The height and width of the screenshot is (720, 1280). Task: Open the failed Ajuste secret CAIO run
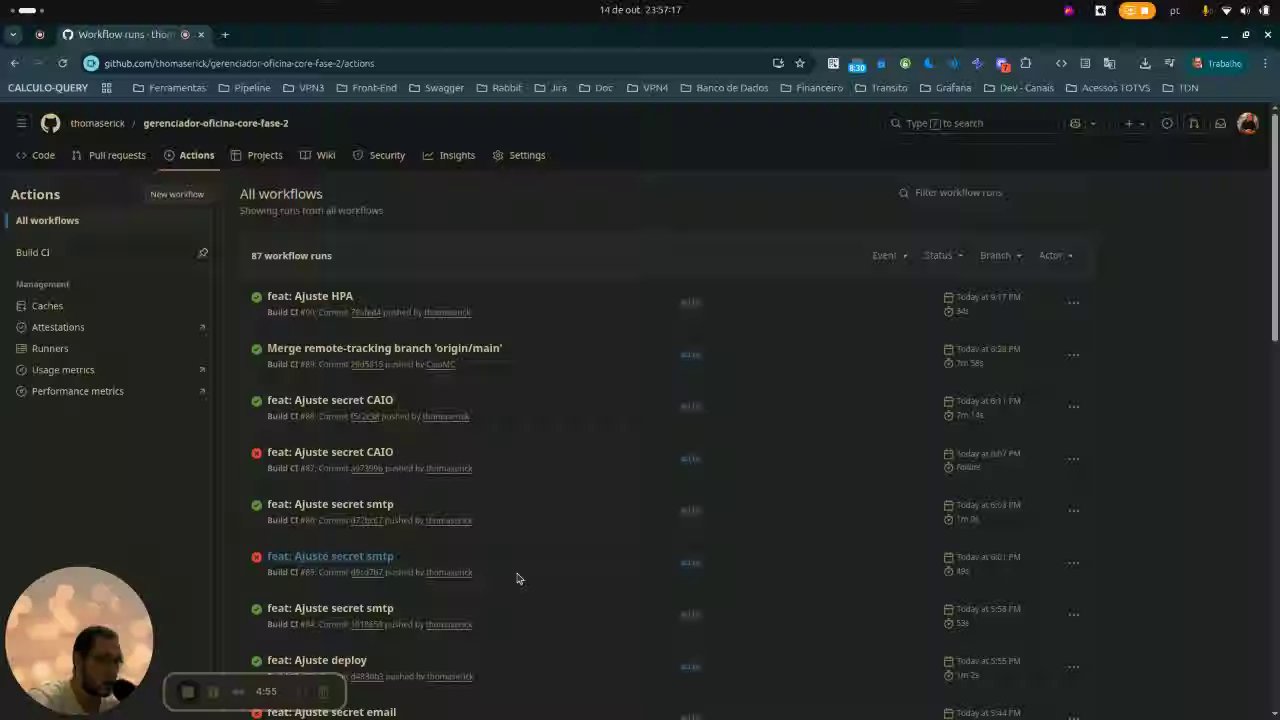click(x=330, y=452)
